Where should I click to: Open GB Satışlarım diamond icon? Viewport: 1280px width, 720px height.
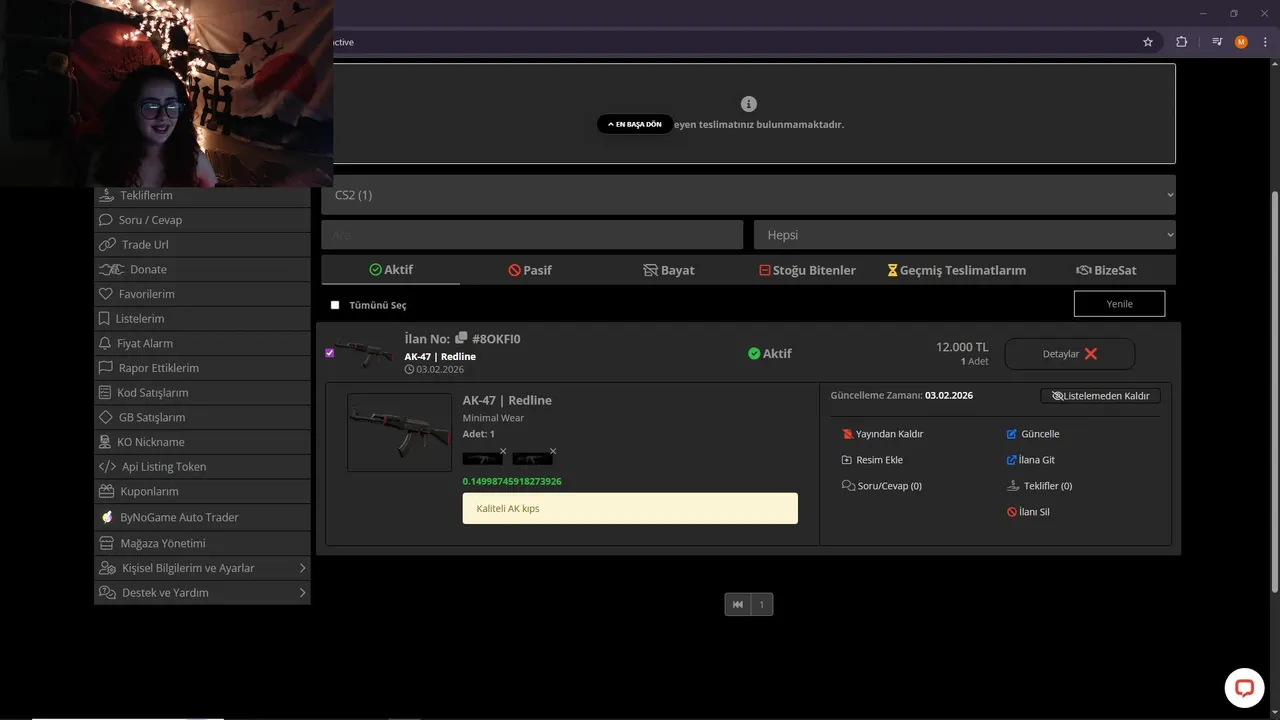click(106, 417)
